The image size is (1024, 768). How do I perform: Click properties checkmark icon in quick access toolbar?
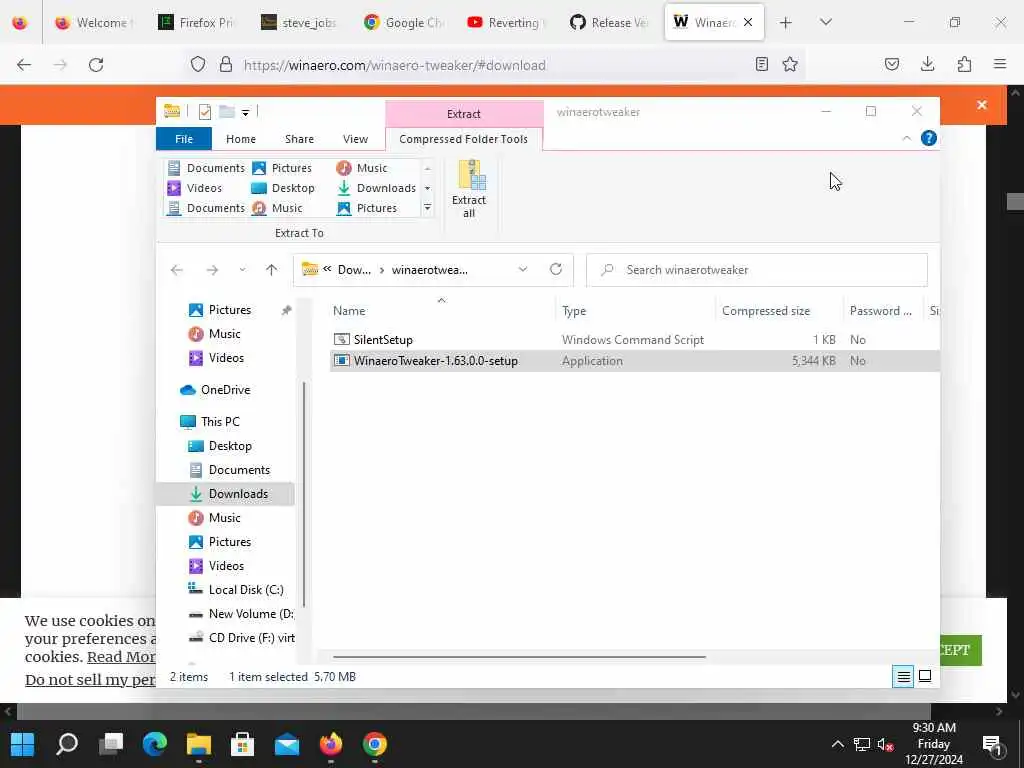click(204, 112)
